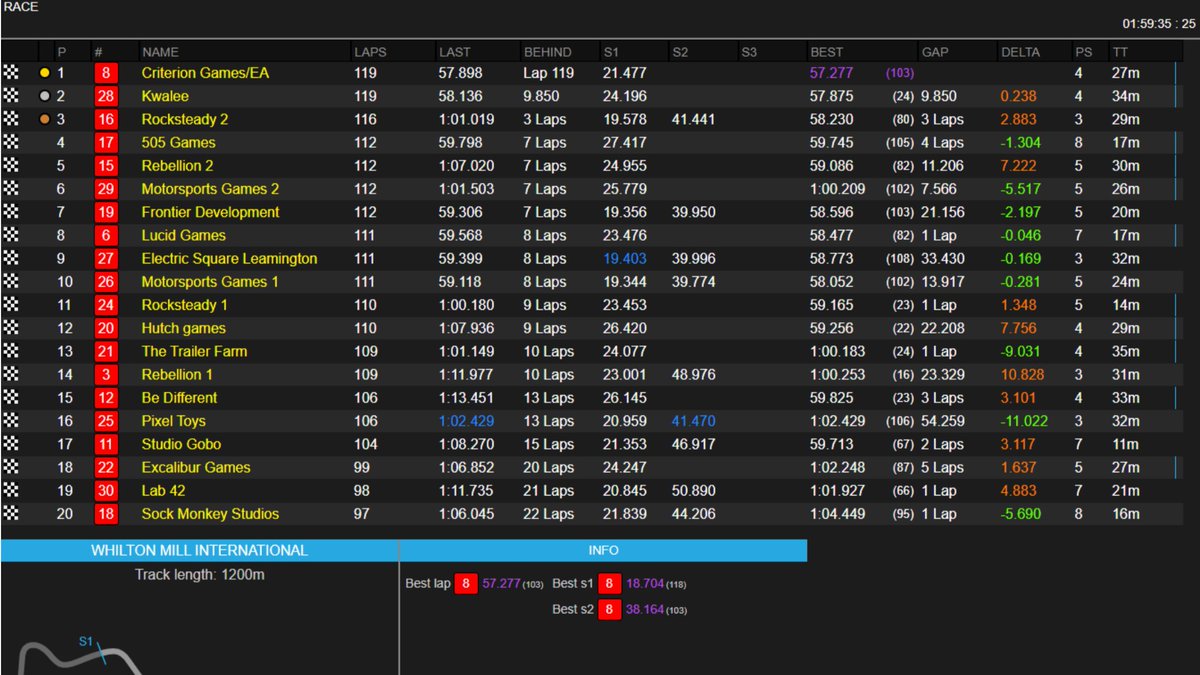Click the checkered flag in Hutch games row
Screen dimensions: 1200x675
[12, 328]
